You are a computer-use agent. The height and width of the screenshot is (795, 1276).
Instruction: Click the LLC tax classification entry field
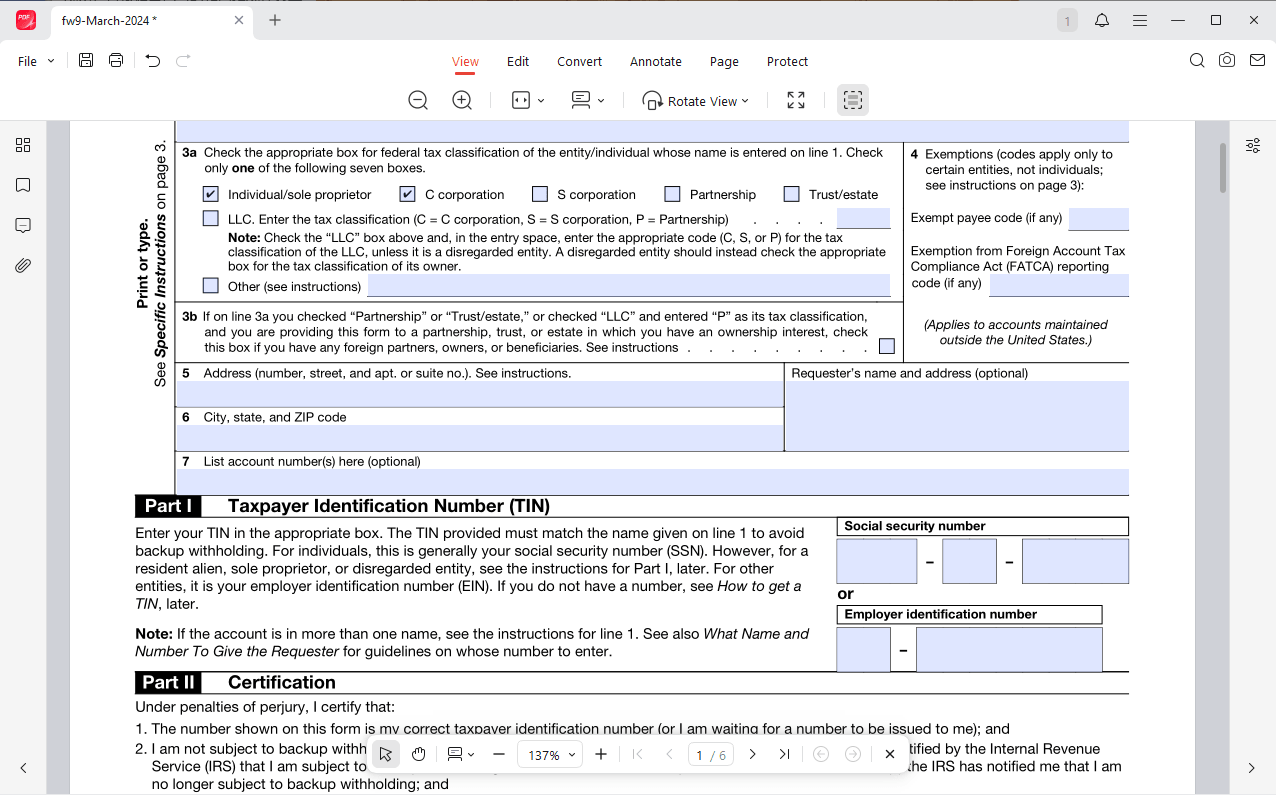[x=864, y=218]
